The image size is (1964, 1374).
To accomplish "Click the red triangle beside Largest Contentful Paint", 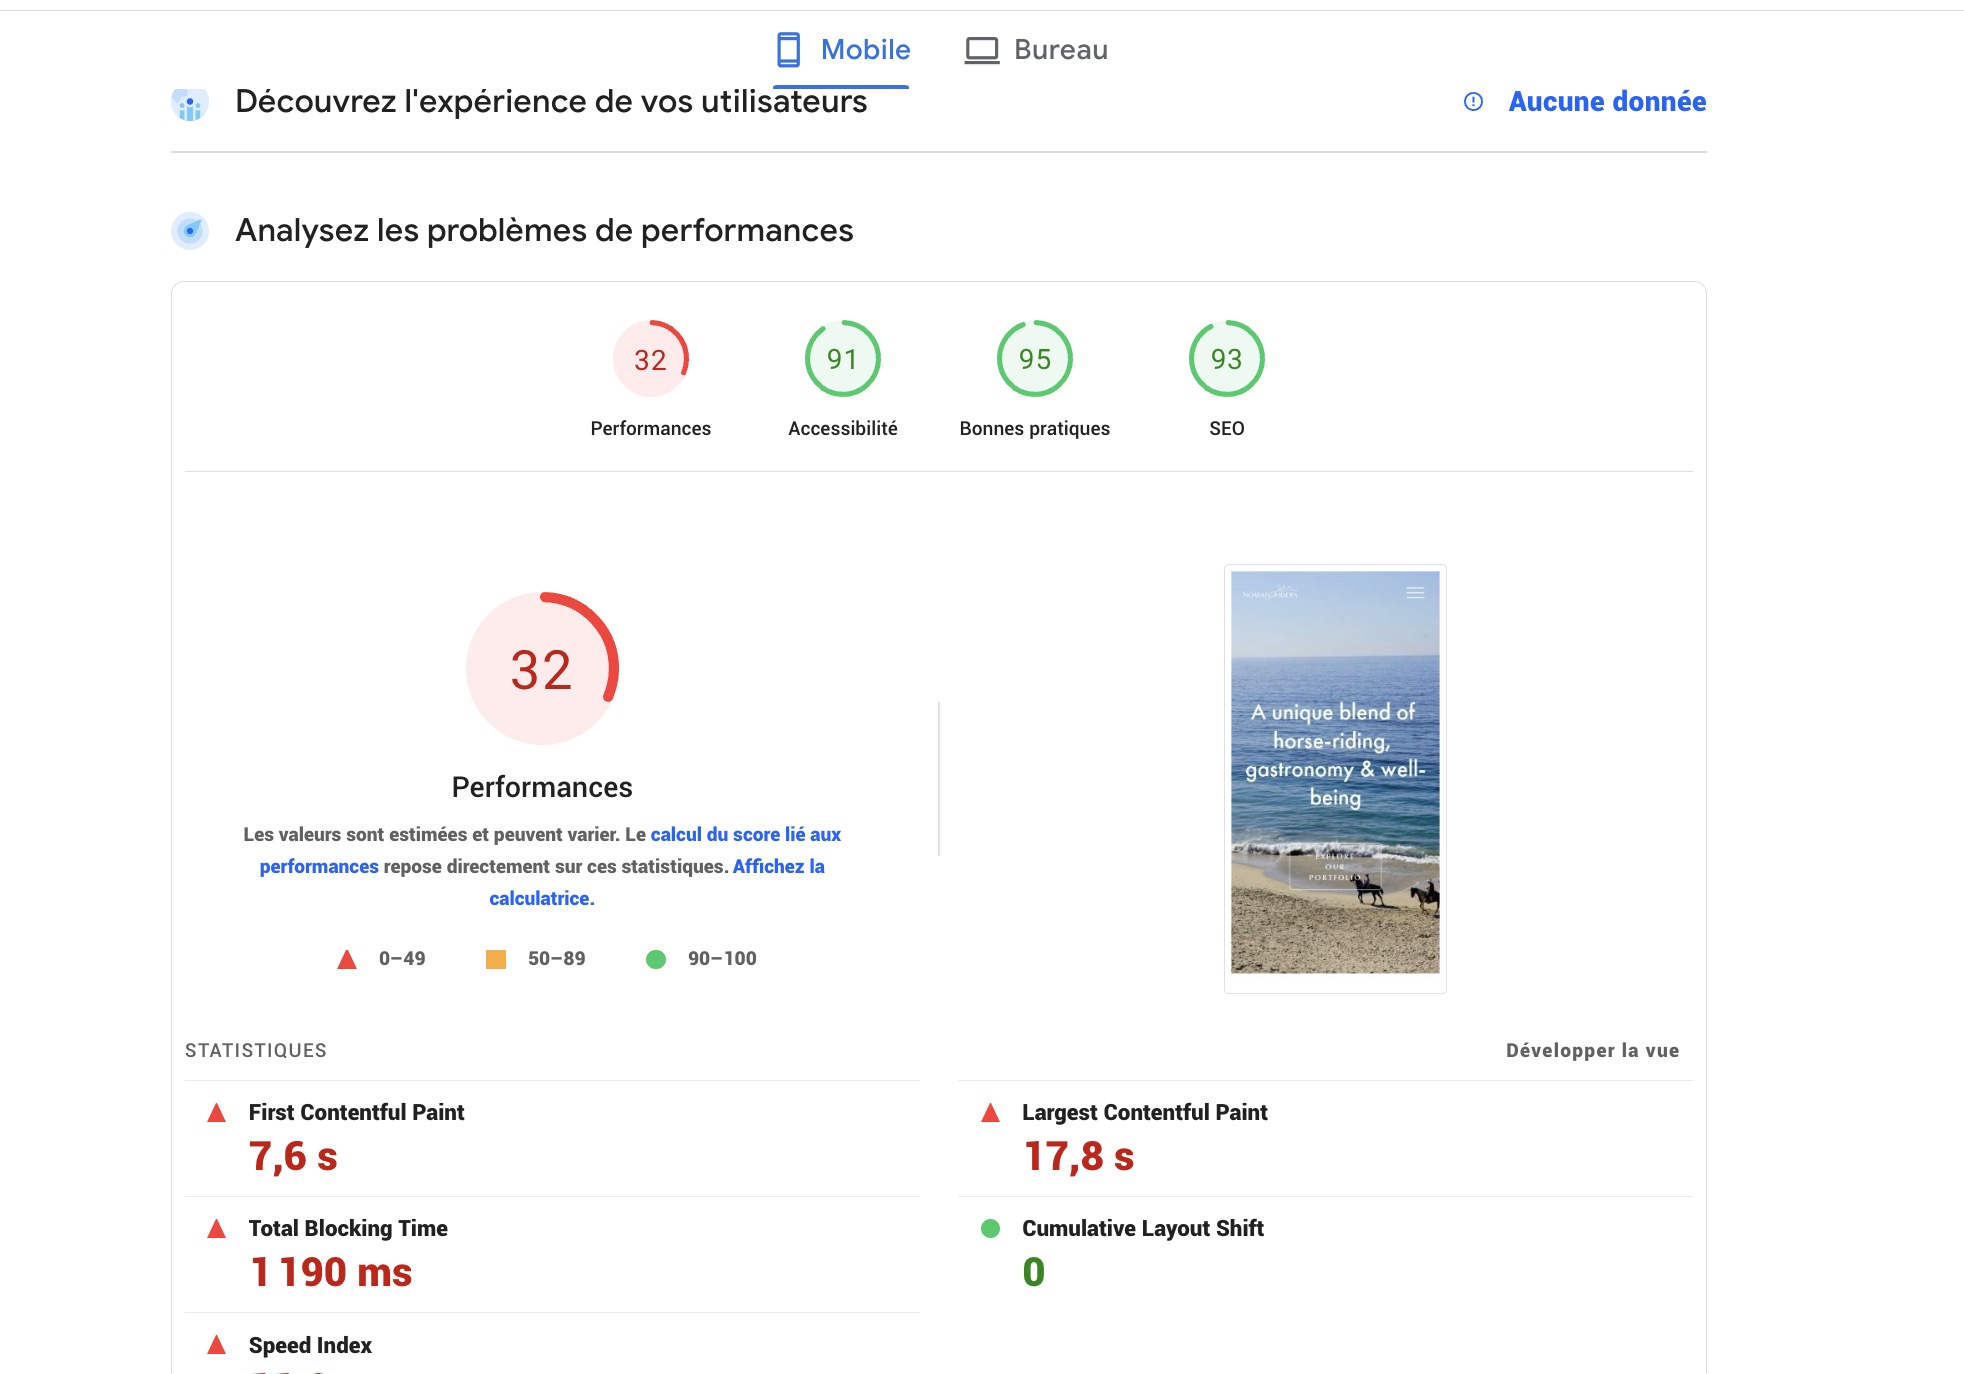I will tap(990, 1113).
